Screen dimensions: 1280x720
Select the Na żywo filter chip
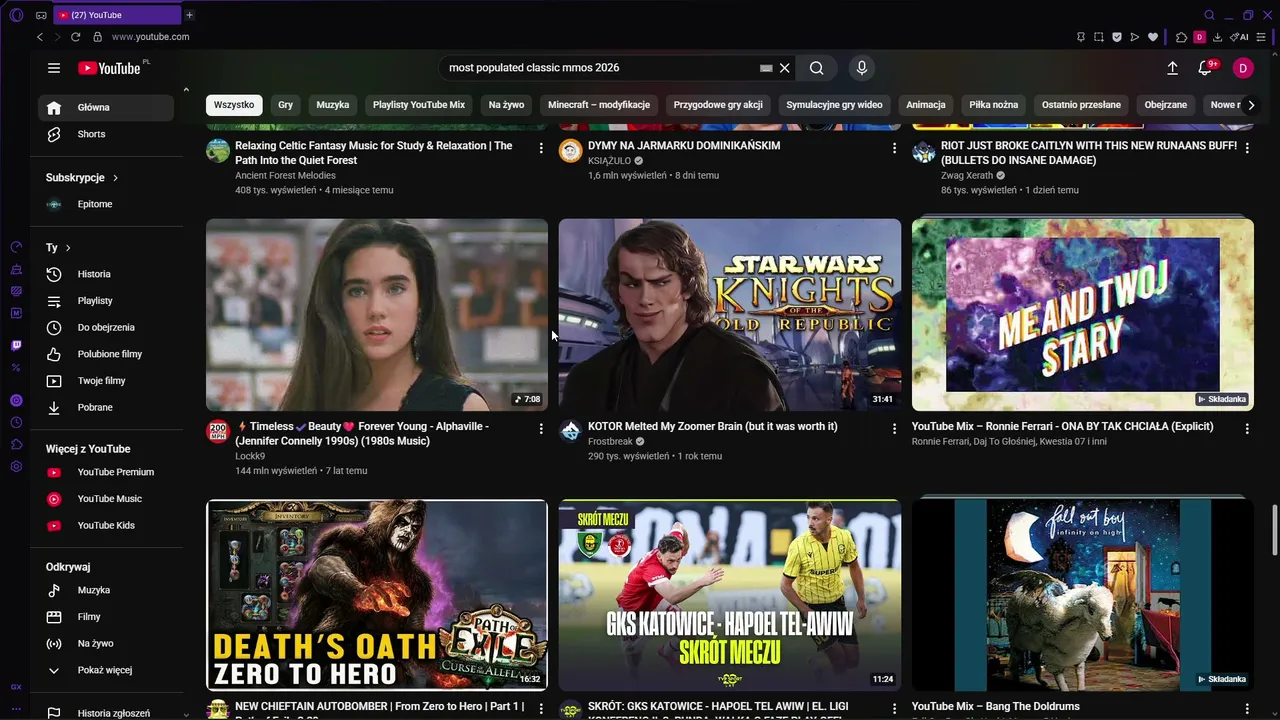tap(507, 105)
